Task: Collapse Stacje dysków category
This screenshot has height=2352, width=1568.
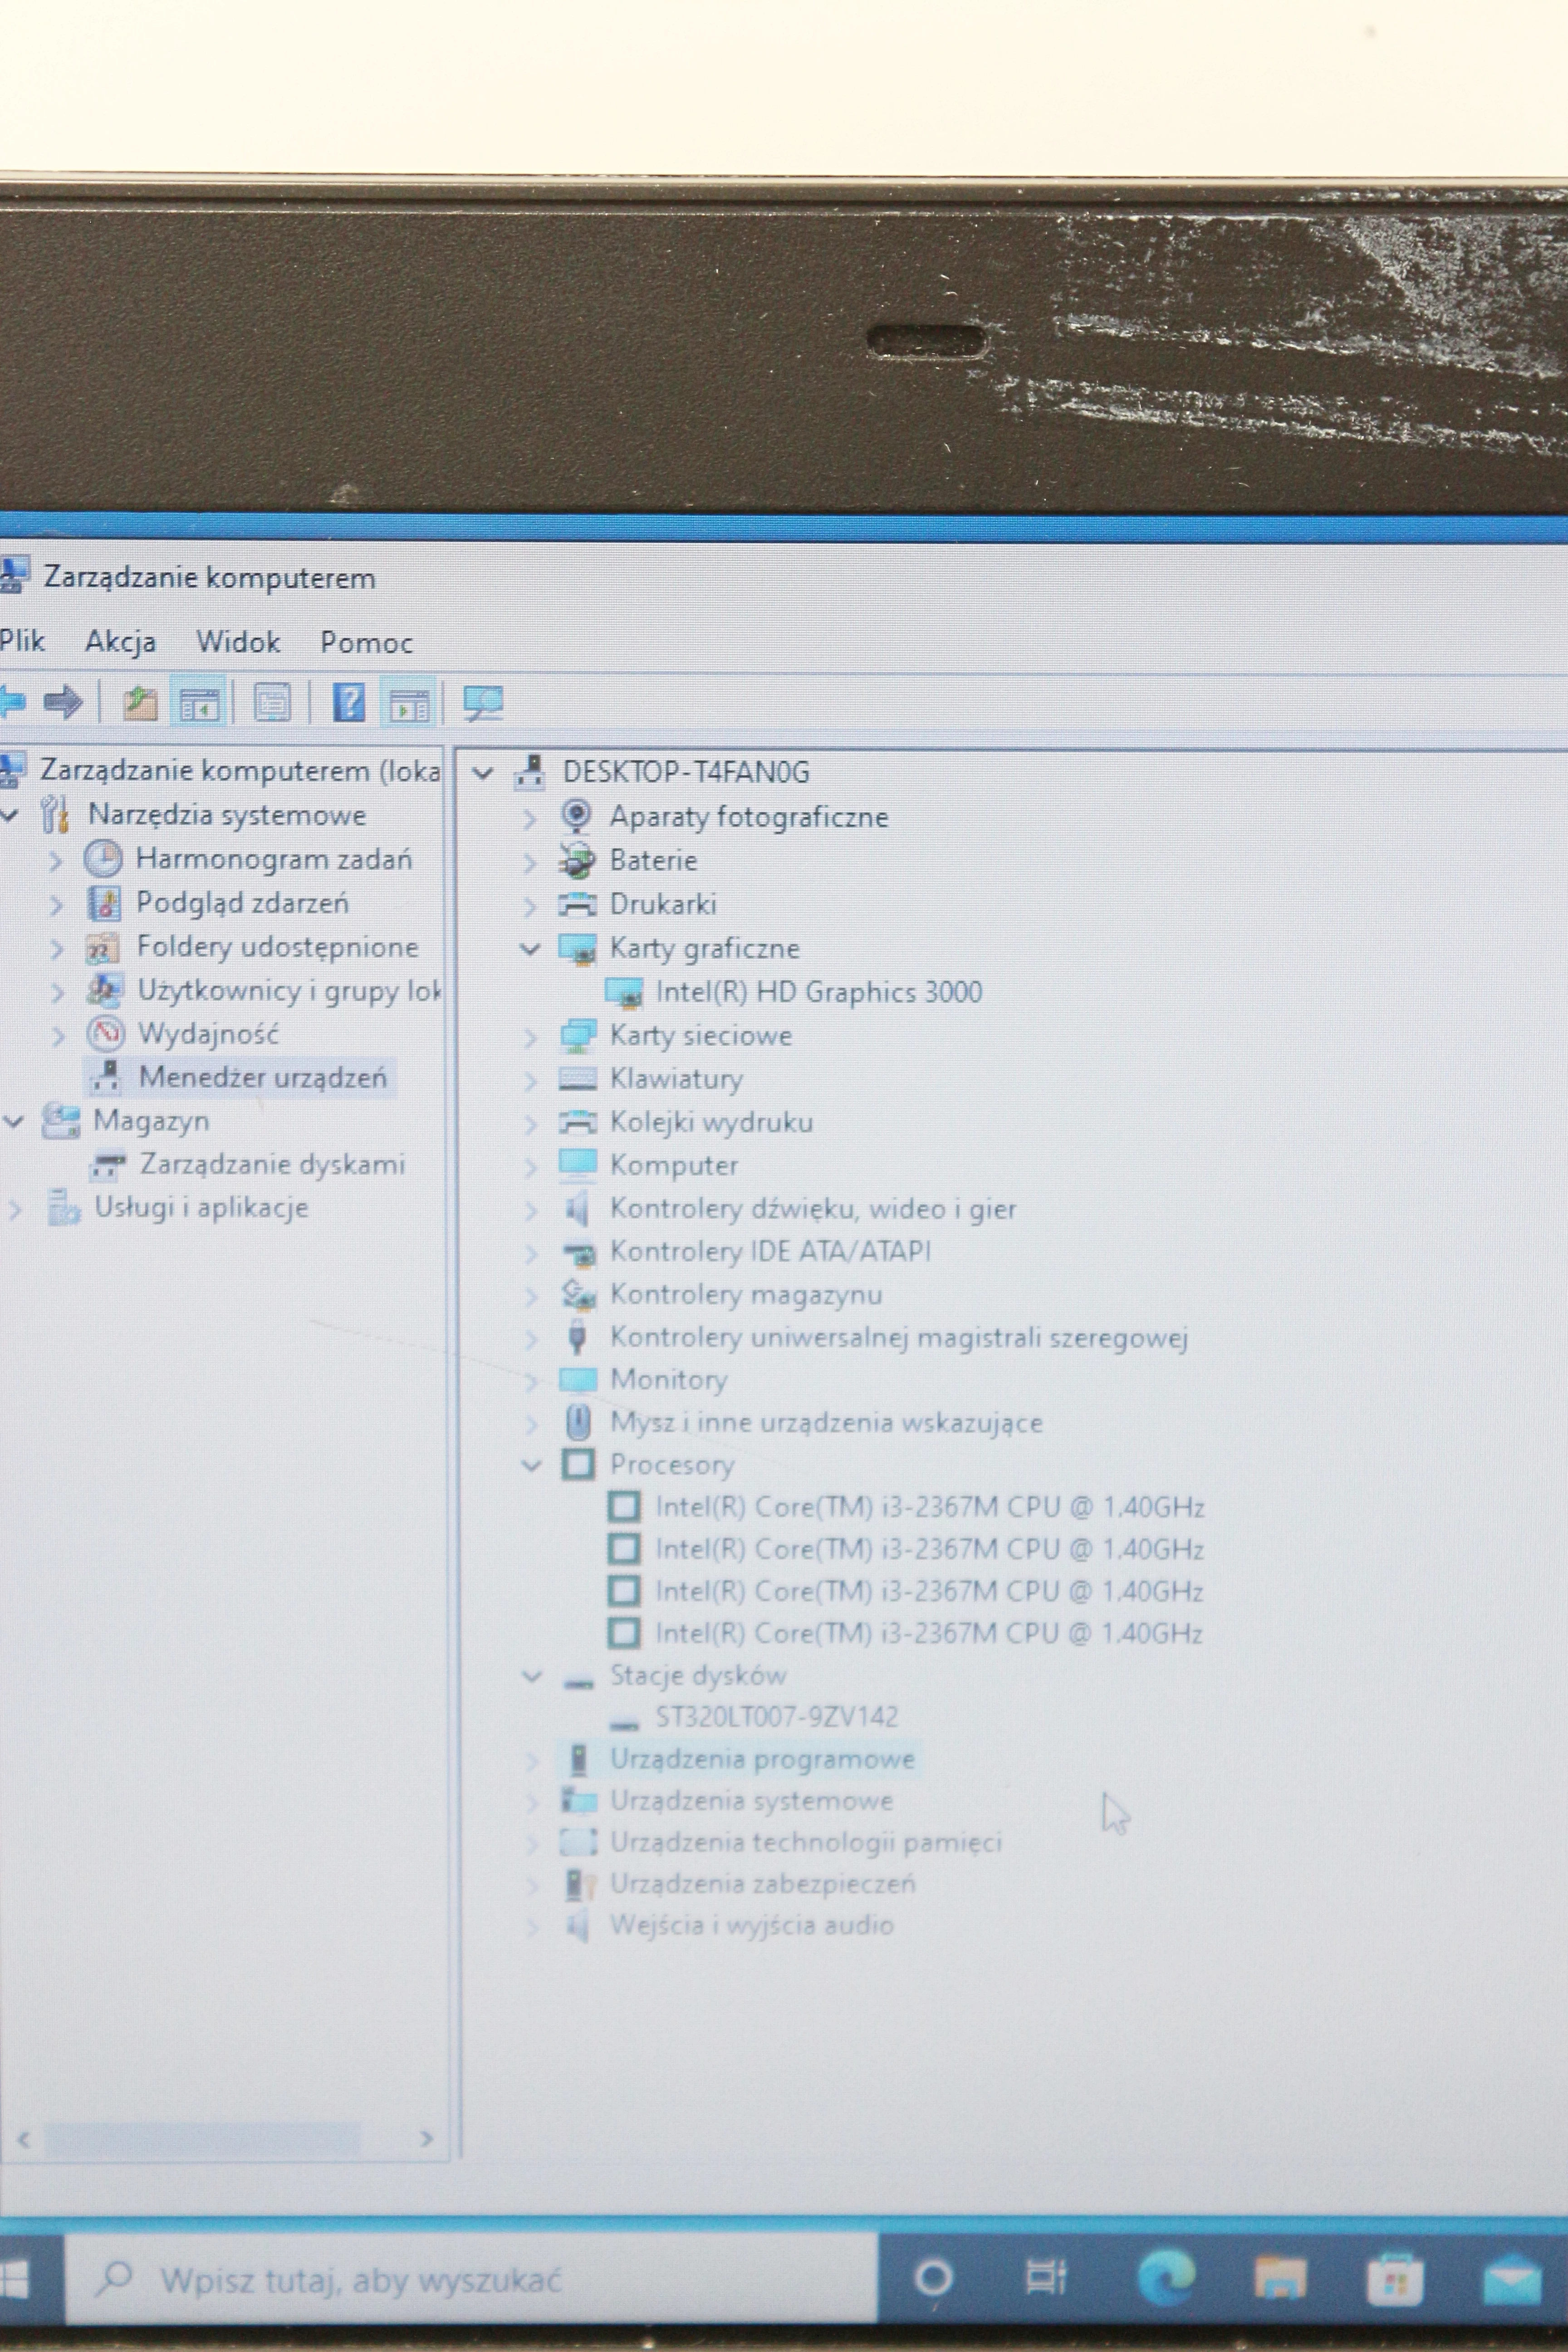Action: (533, 1677)
